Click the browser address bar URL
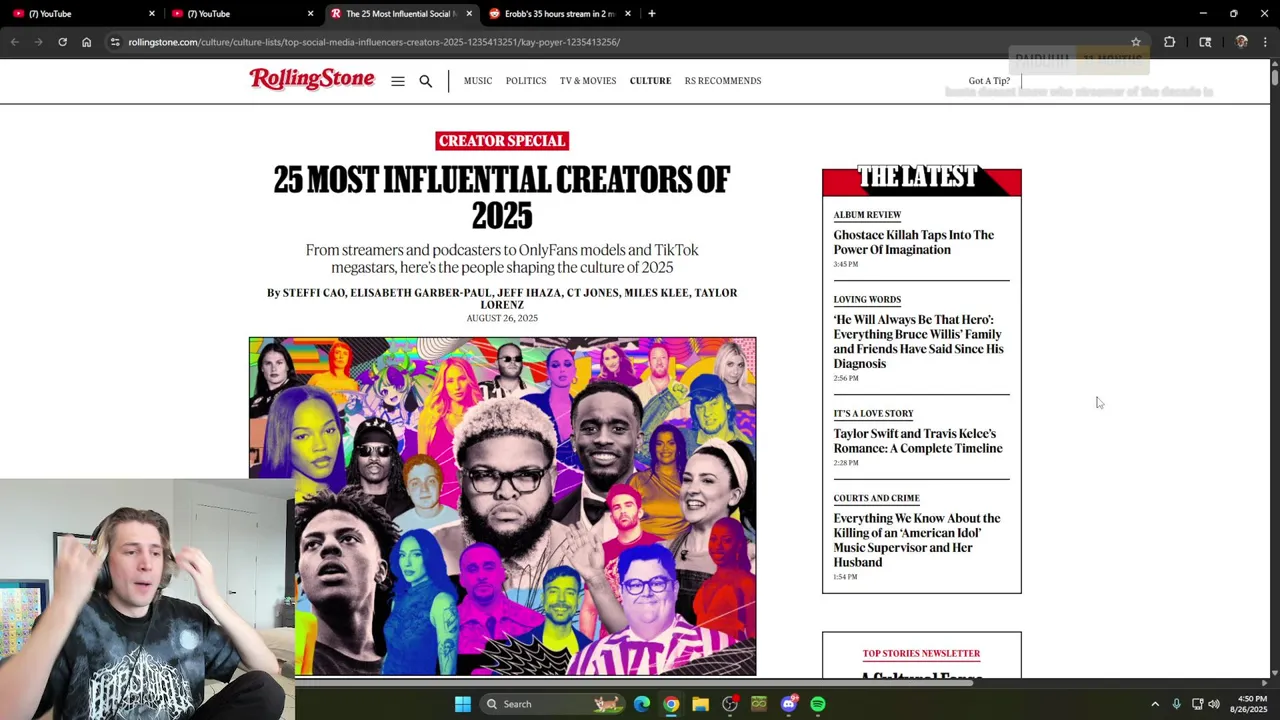Viewport: 1280px width, 720px height. (374, 42)
